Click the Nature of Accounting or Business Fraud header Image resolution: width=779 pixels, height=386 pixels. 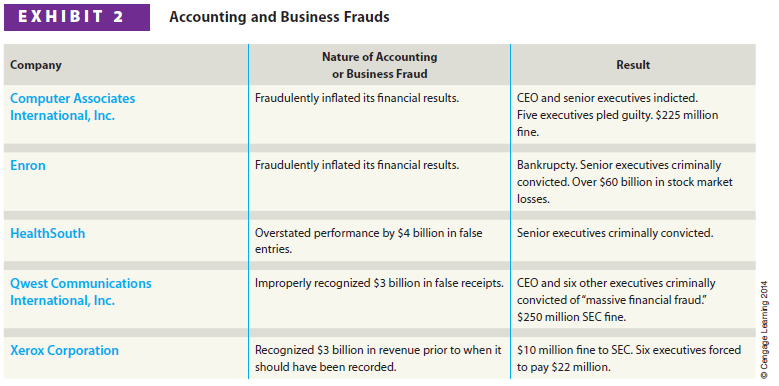click(x=380, y=65)
